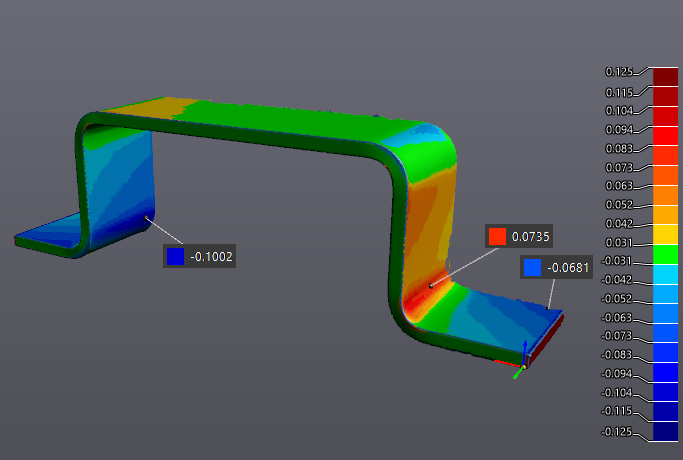
Task: Click the 0.073 legend value
Action: [x=619, y=167]
